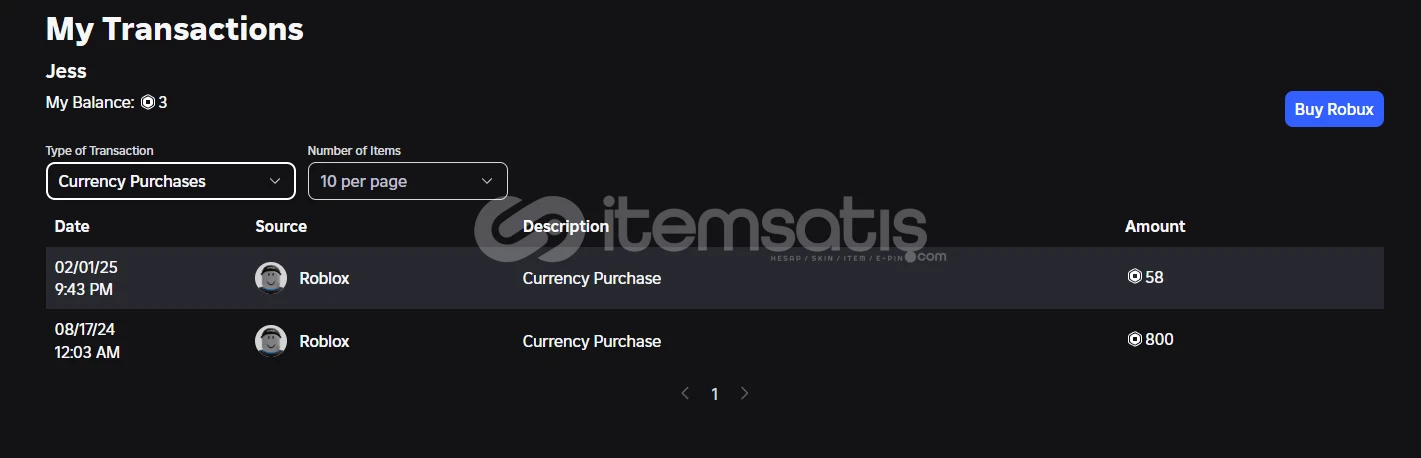The height and width of the screenshot is (458, 1421).
Task: Go to the next page arrow
Action: point(744,394)
